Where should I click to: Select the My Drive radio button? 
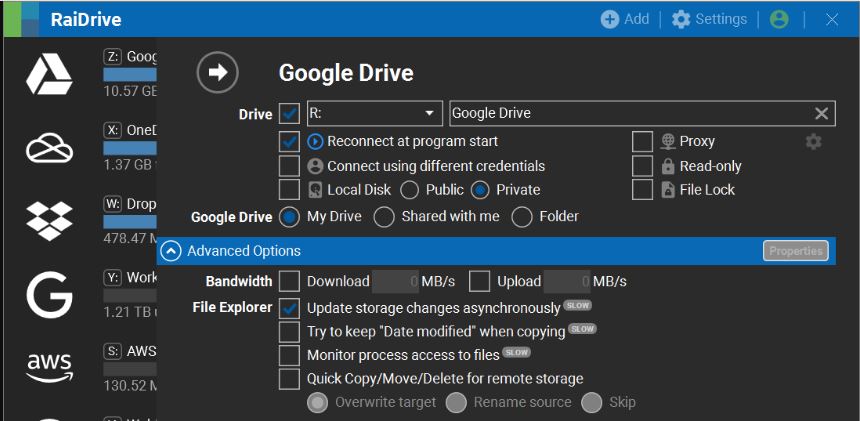click(289, 217)
